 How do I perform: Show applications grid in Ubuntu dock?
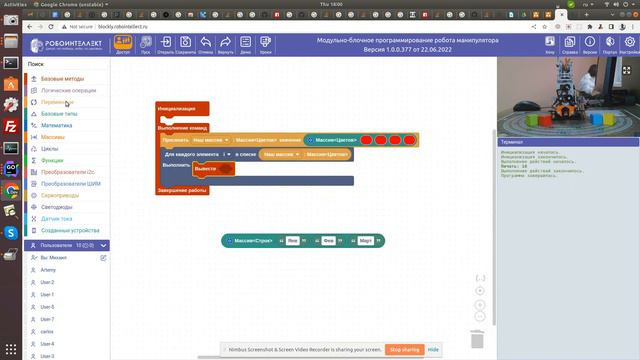tap(11, 349)
